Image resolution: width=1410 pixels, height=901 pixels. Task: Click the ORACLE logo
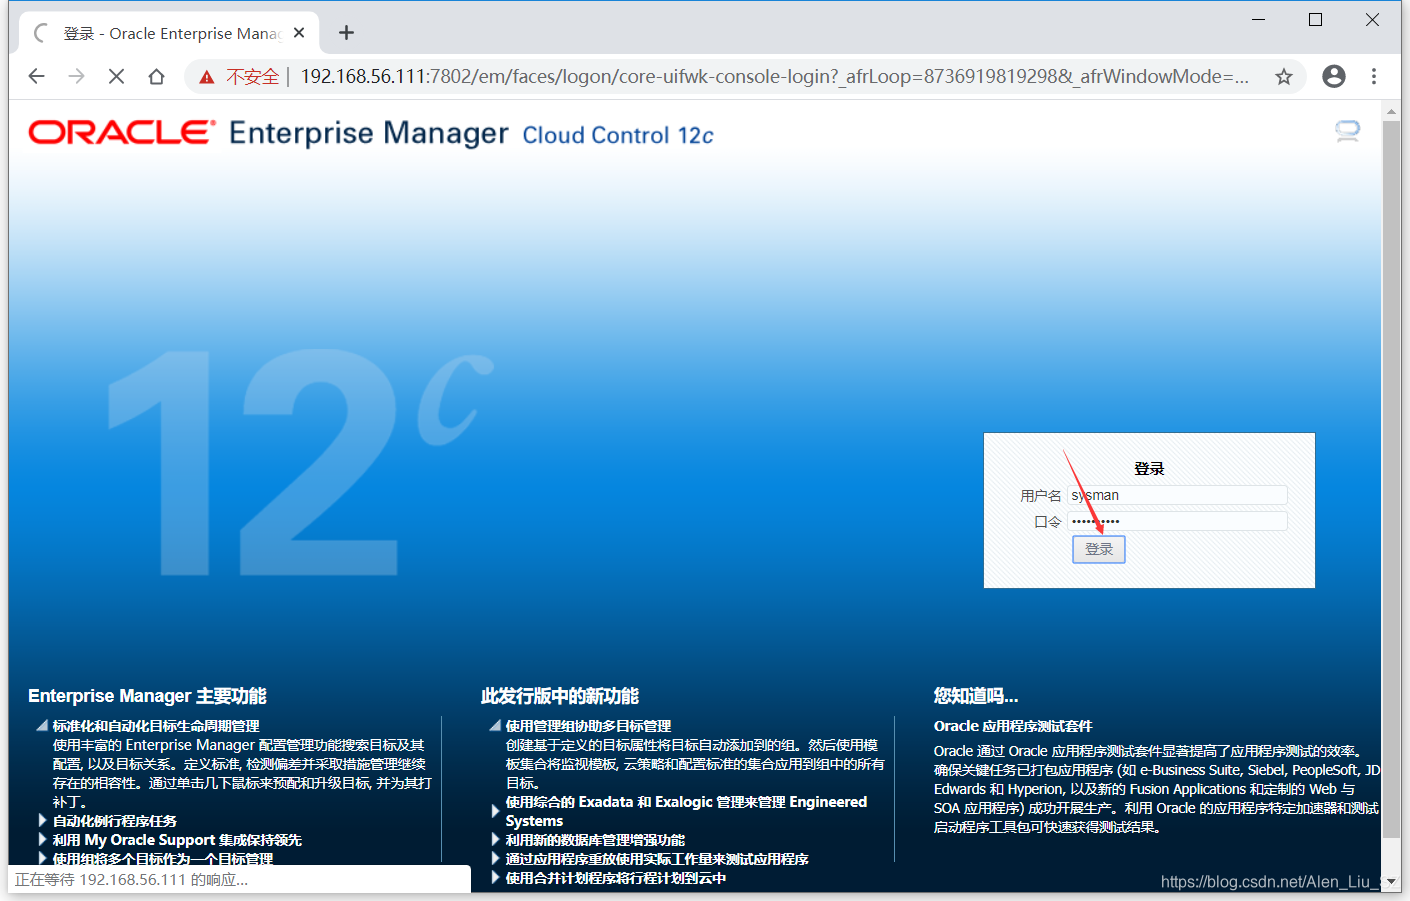click(121, 132)
